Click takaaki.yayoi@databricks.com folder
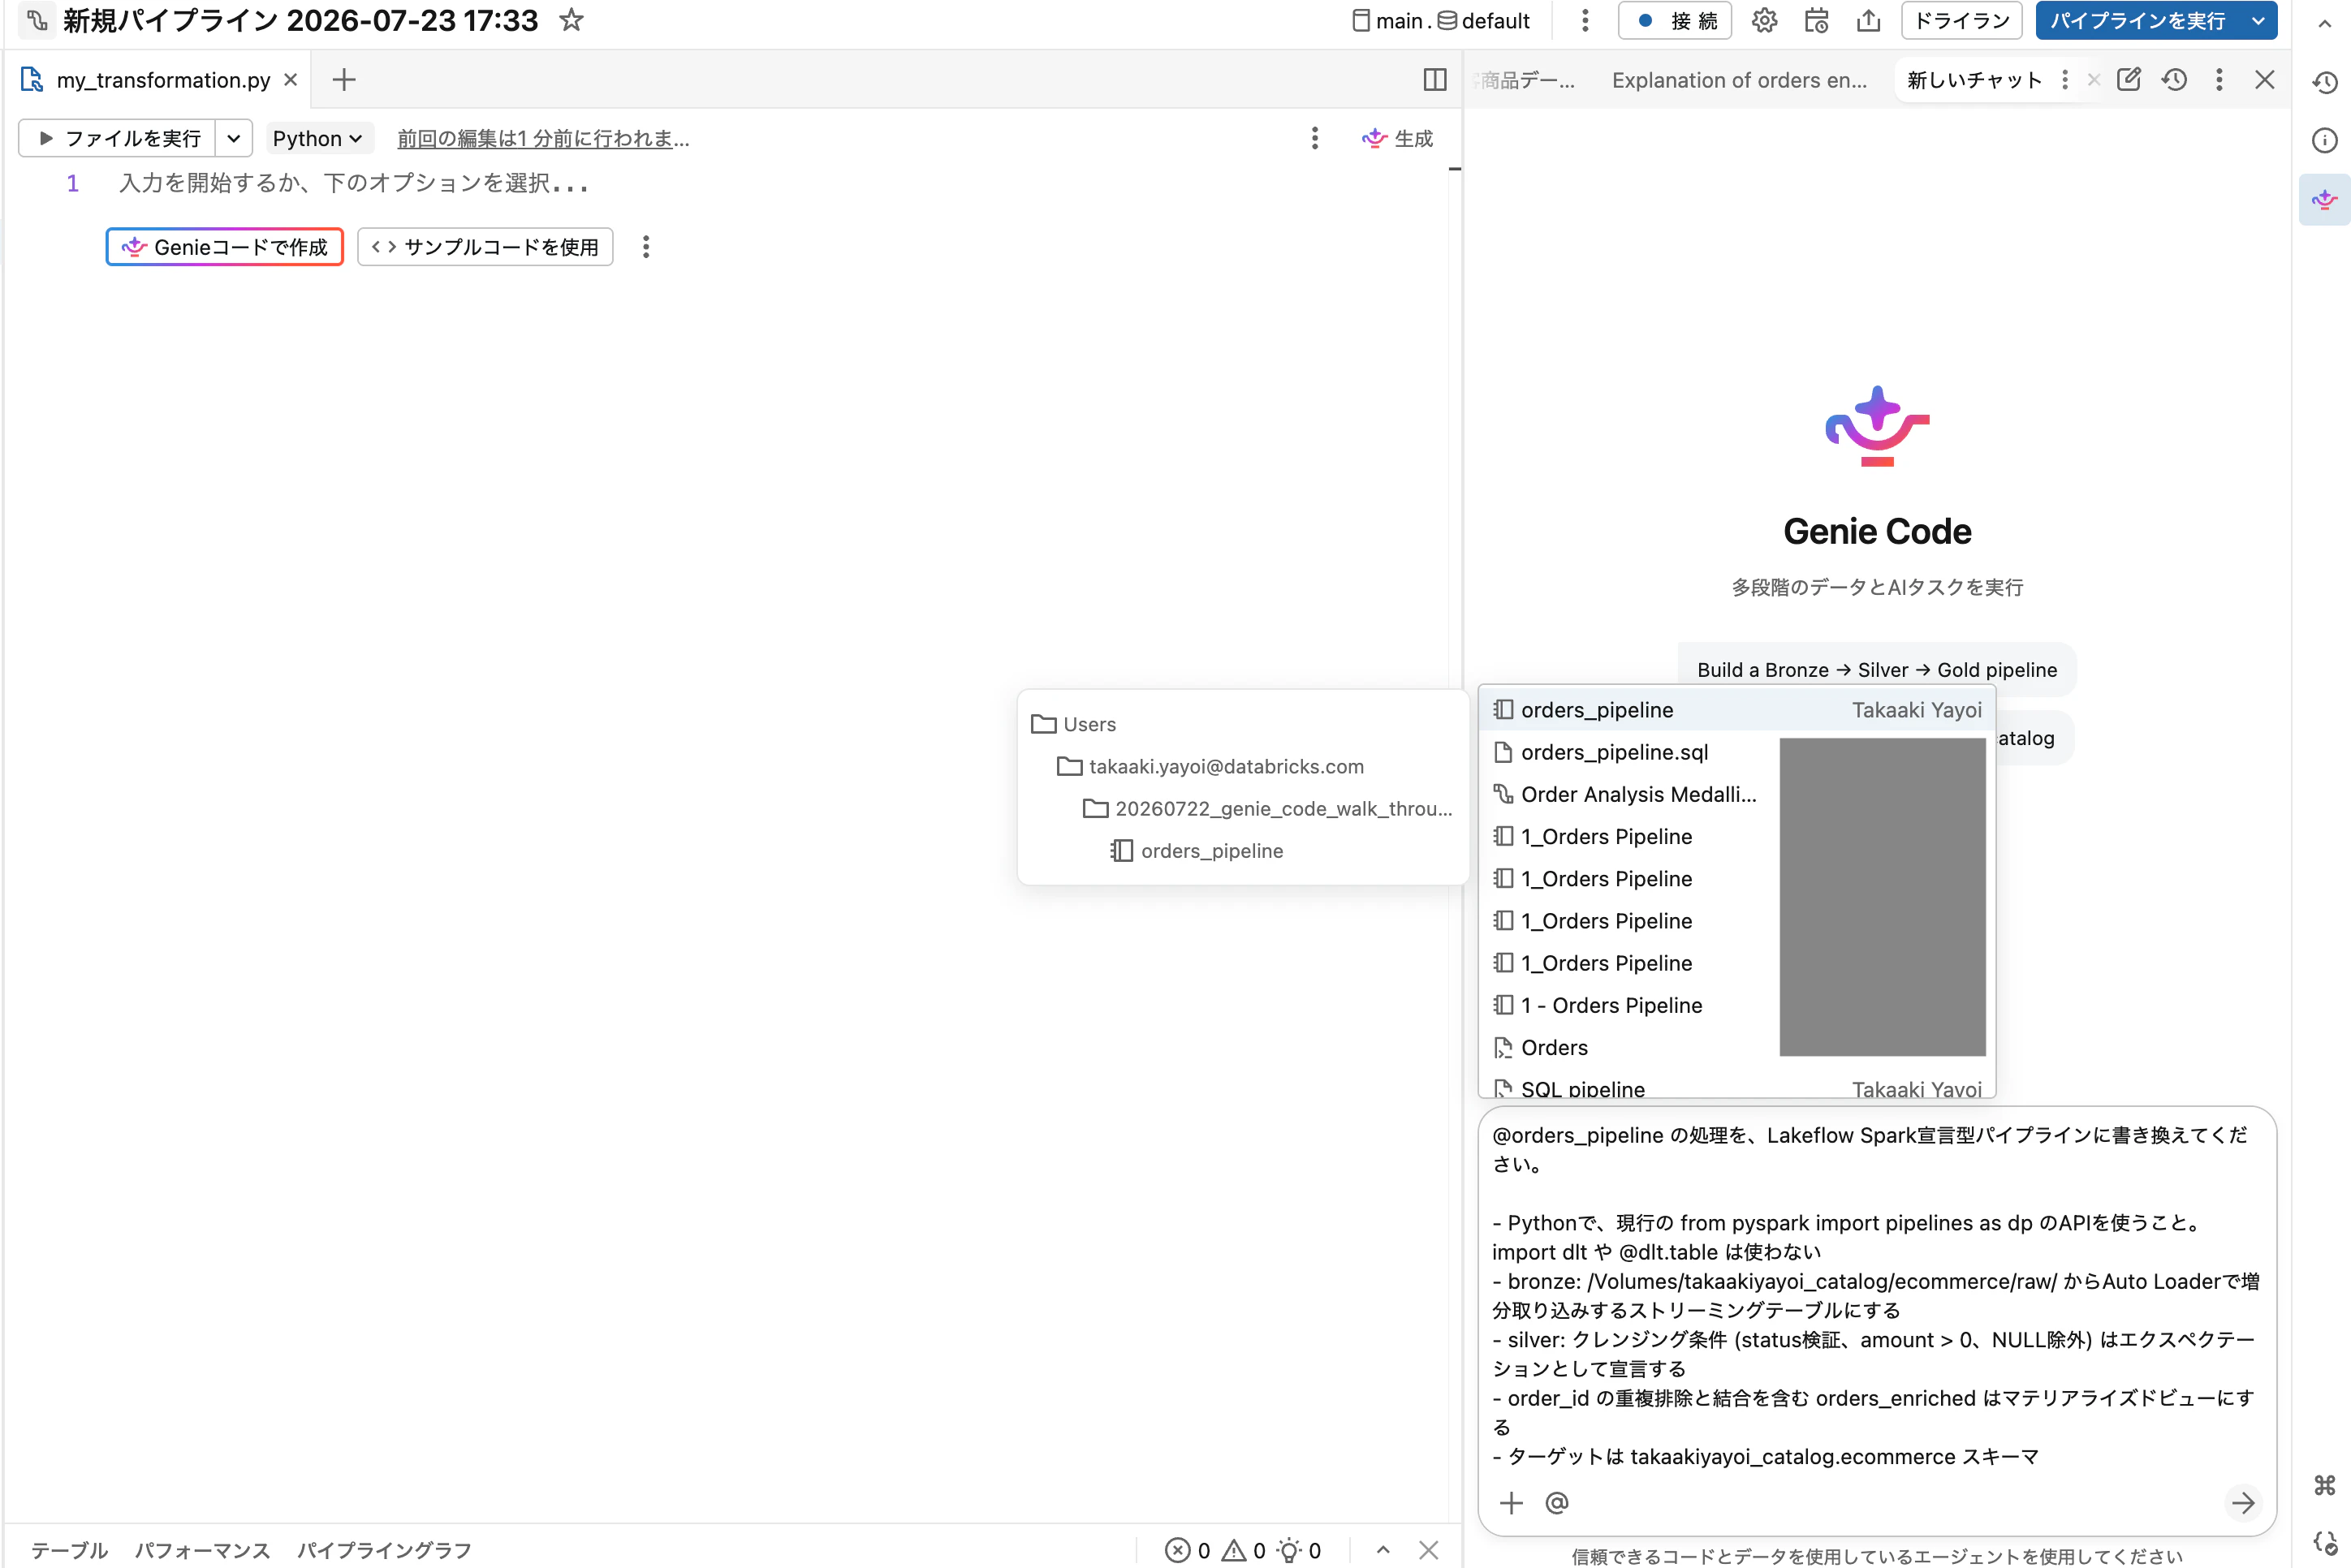The width and height of the screenshot is (2351, 1568). tap(1211, 766)
